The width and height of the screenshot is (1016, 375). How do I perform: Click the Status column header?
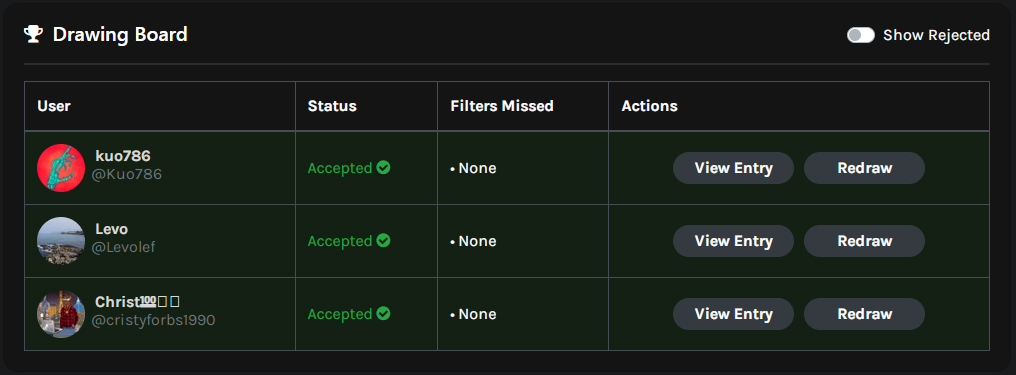332,106
